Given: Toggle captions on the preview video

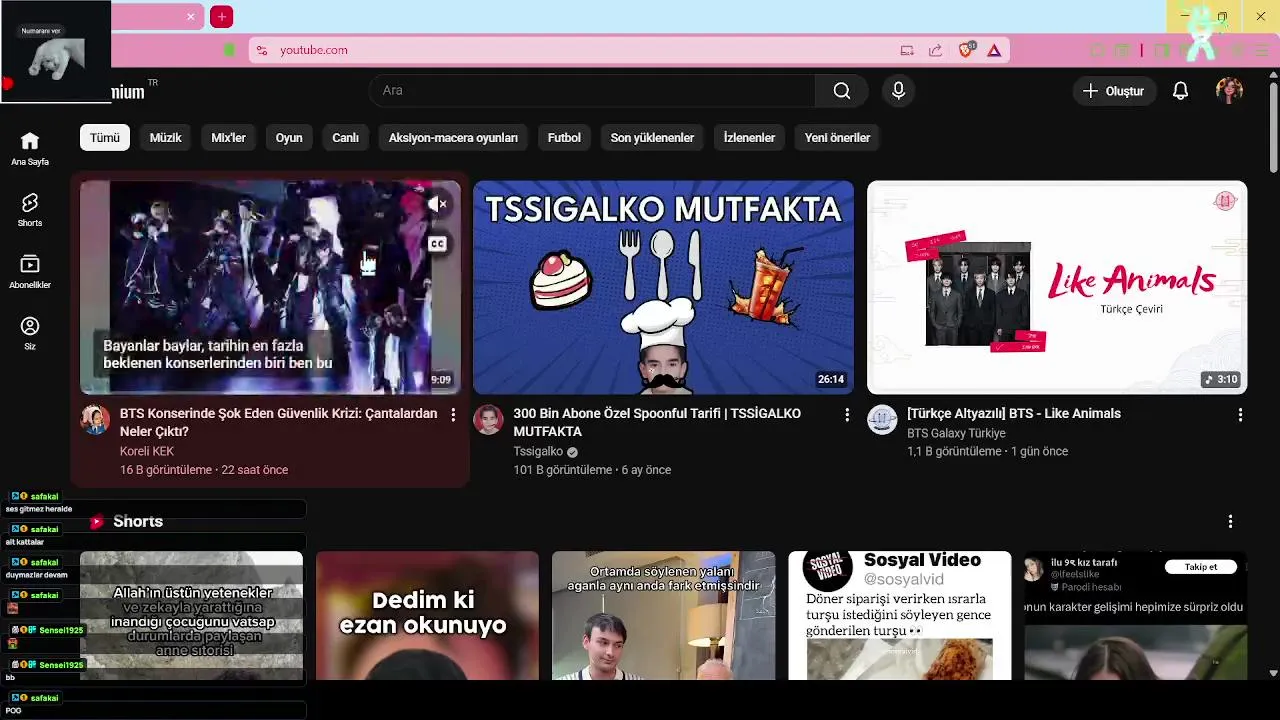Looking at the screenshot, I should coord(437,244).
